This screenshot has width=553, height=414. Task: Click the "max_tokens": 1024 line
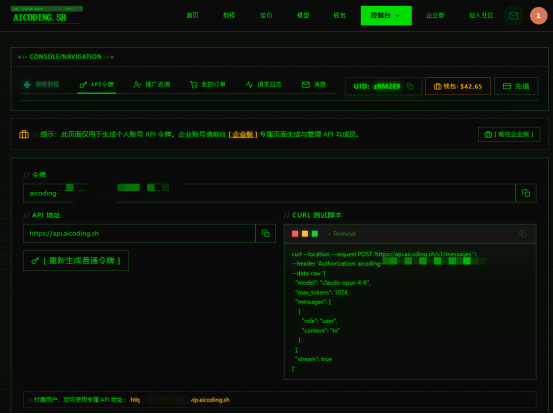click(x=322, y=292)
